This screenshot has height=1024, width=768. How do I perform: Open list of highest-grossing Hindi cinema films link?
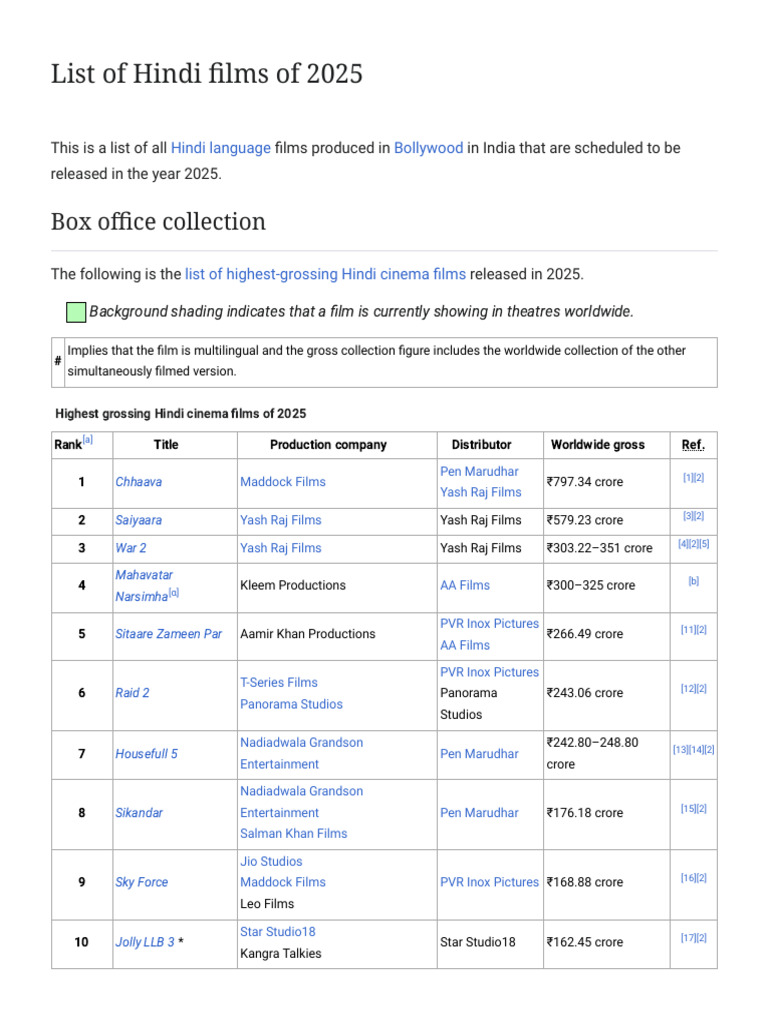pos(325,274)
